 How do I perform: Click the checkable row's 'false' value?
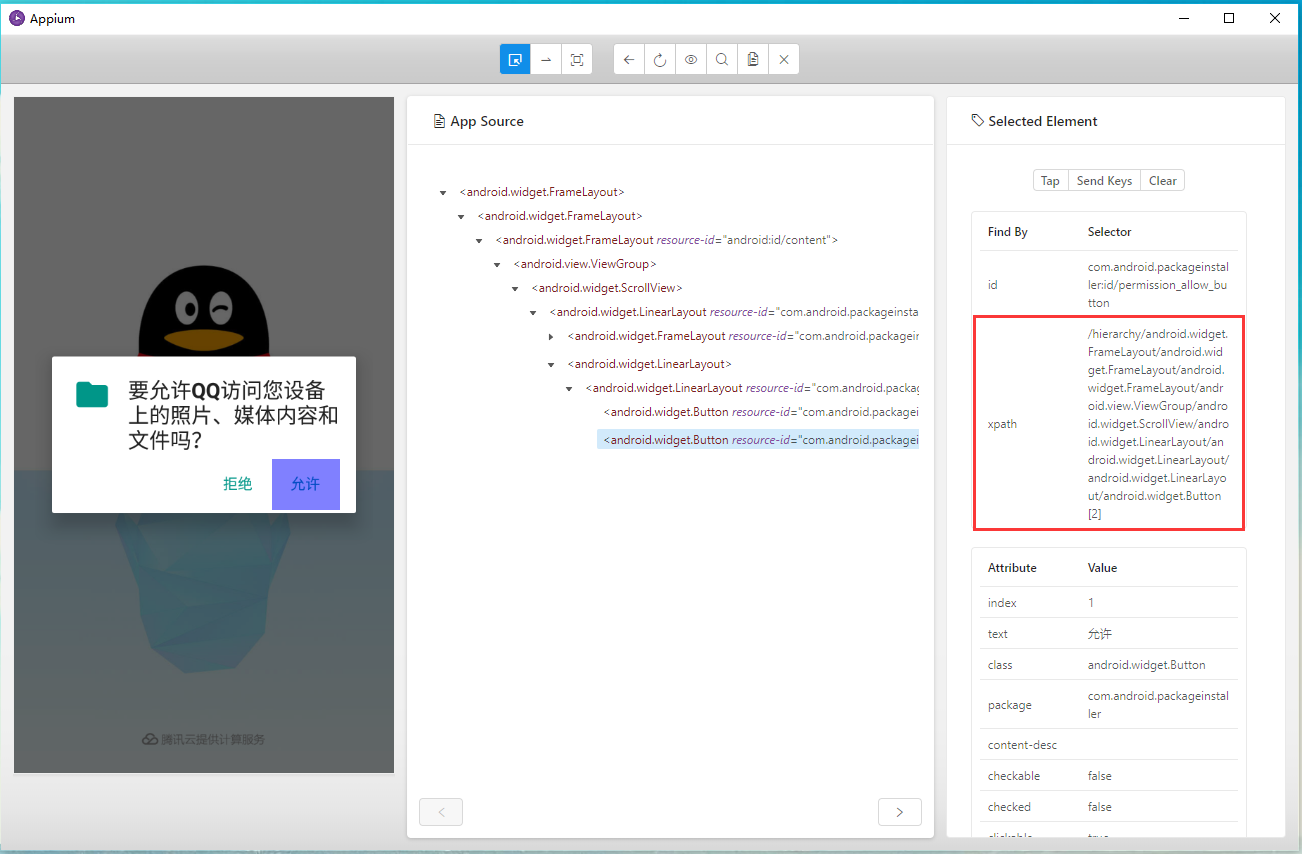[1100, 776]
